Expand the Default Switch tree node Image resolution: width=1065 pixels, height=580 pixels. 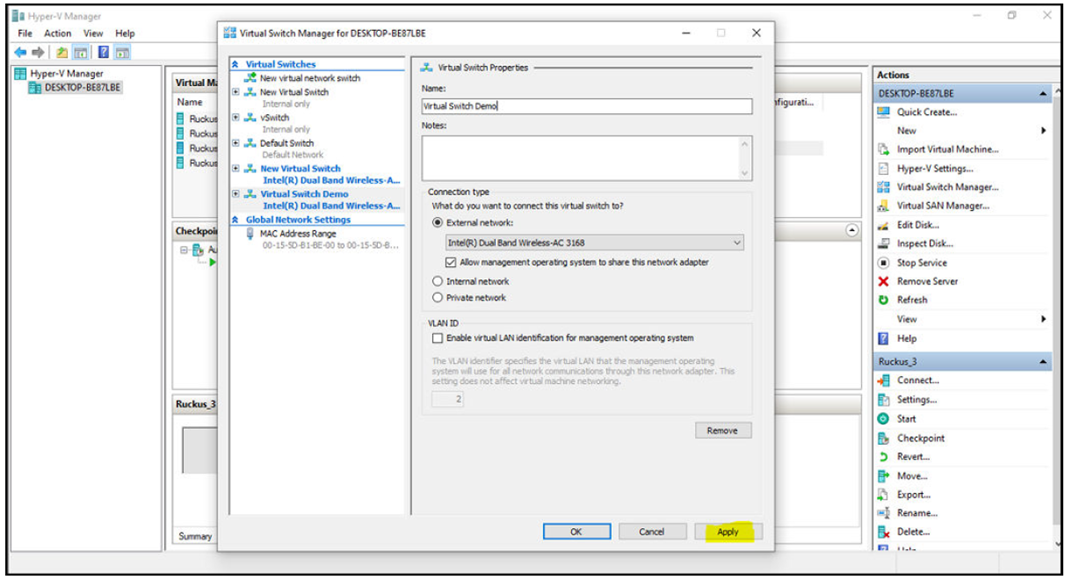[236, 143]
